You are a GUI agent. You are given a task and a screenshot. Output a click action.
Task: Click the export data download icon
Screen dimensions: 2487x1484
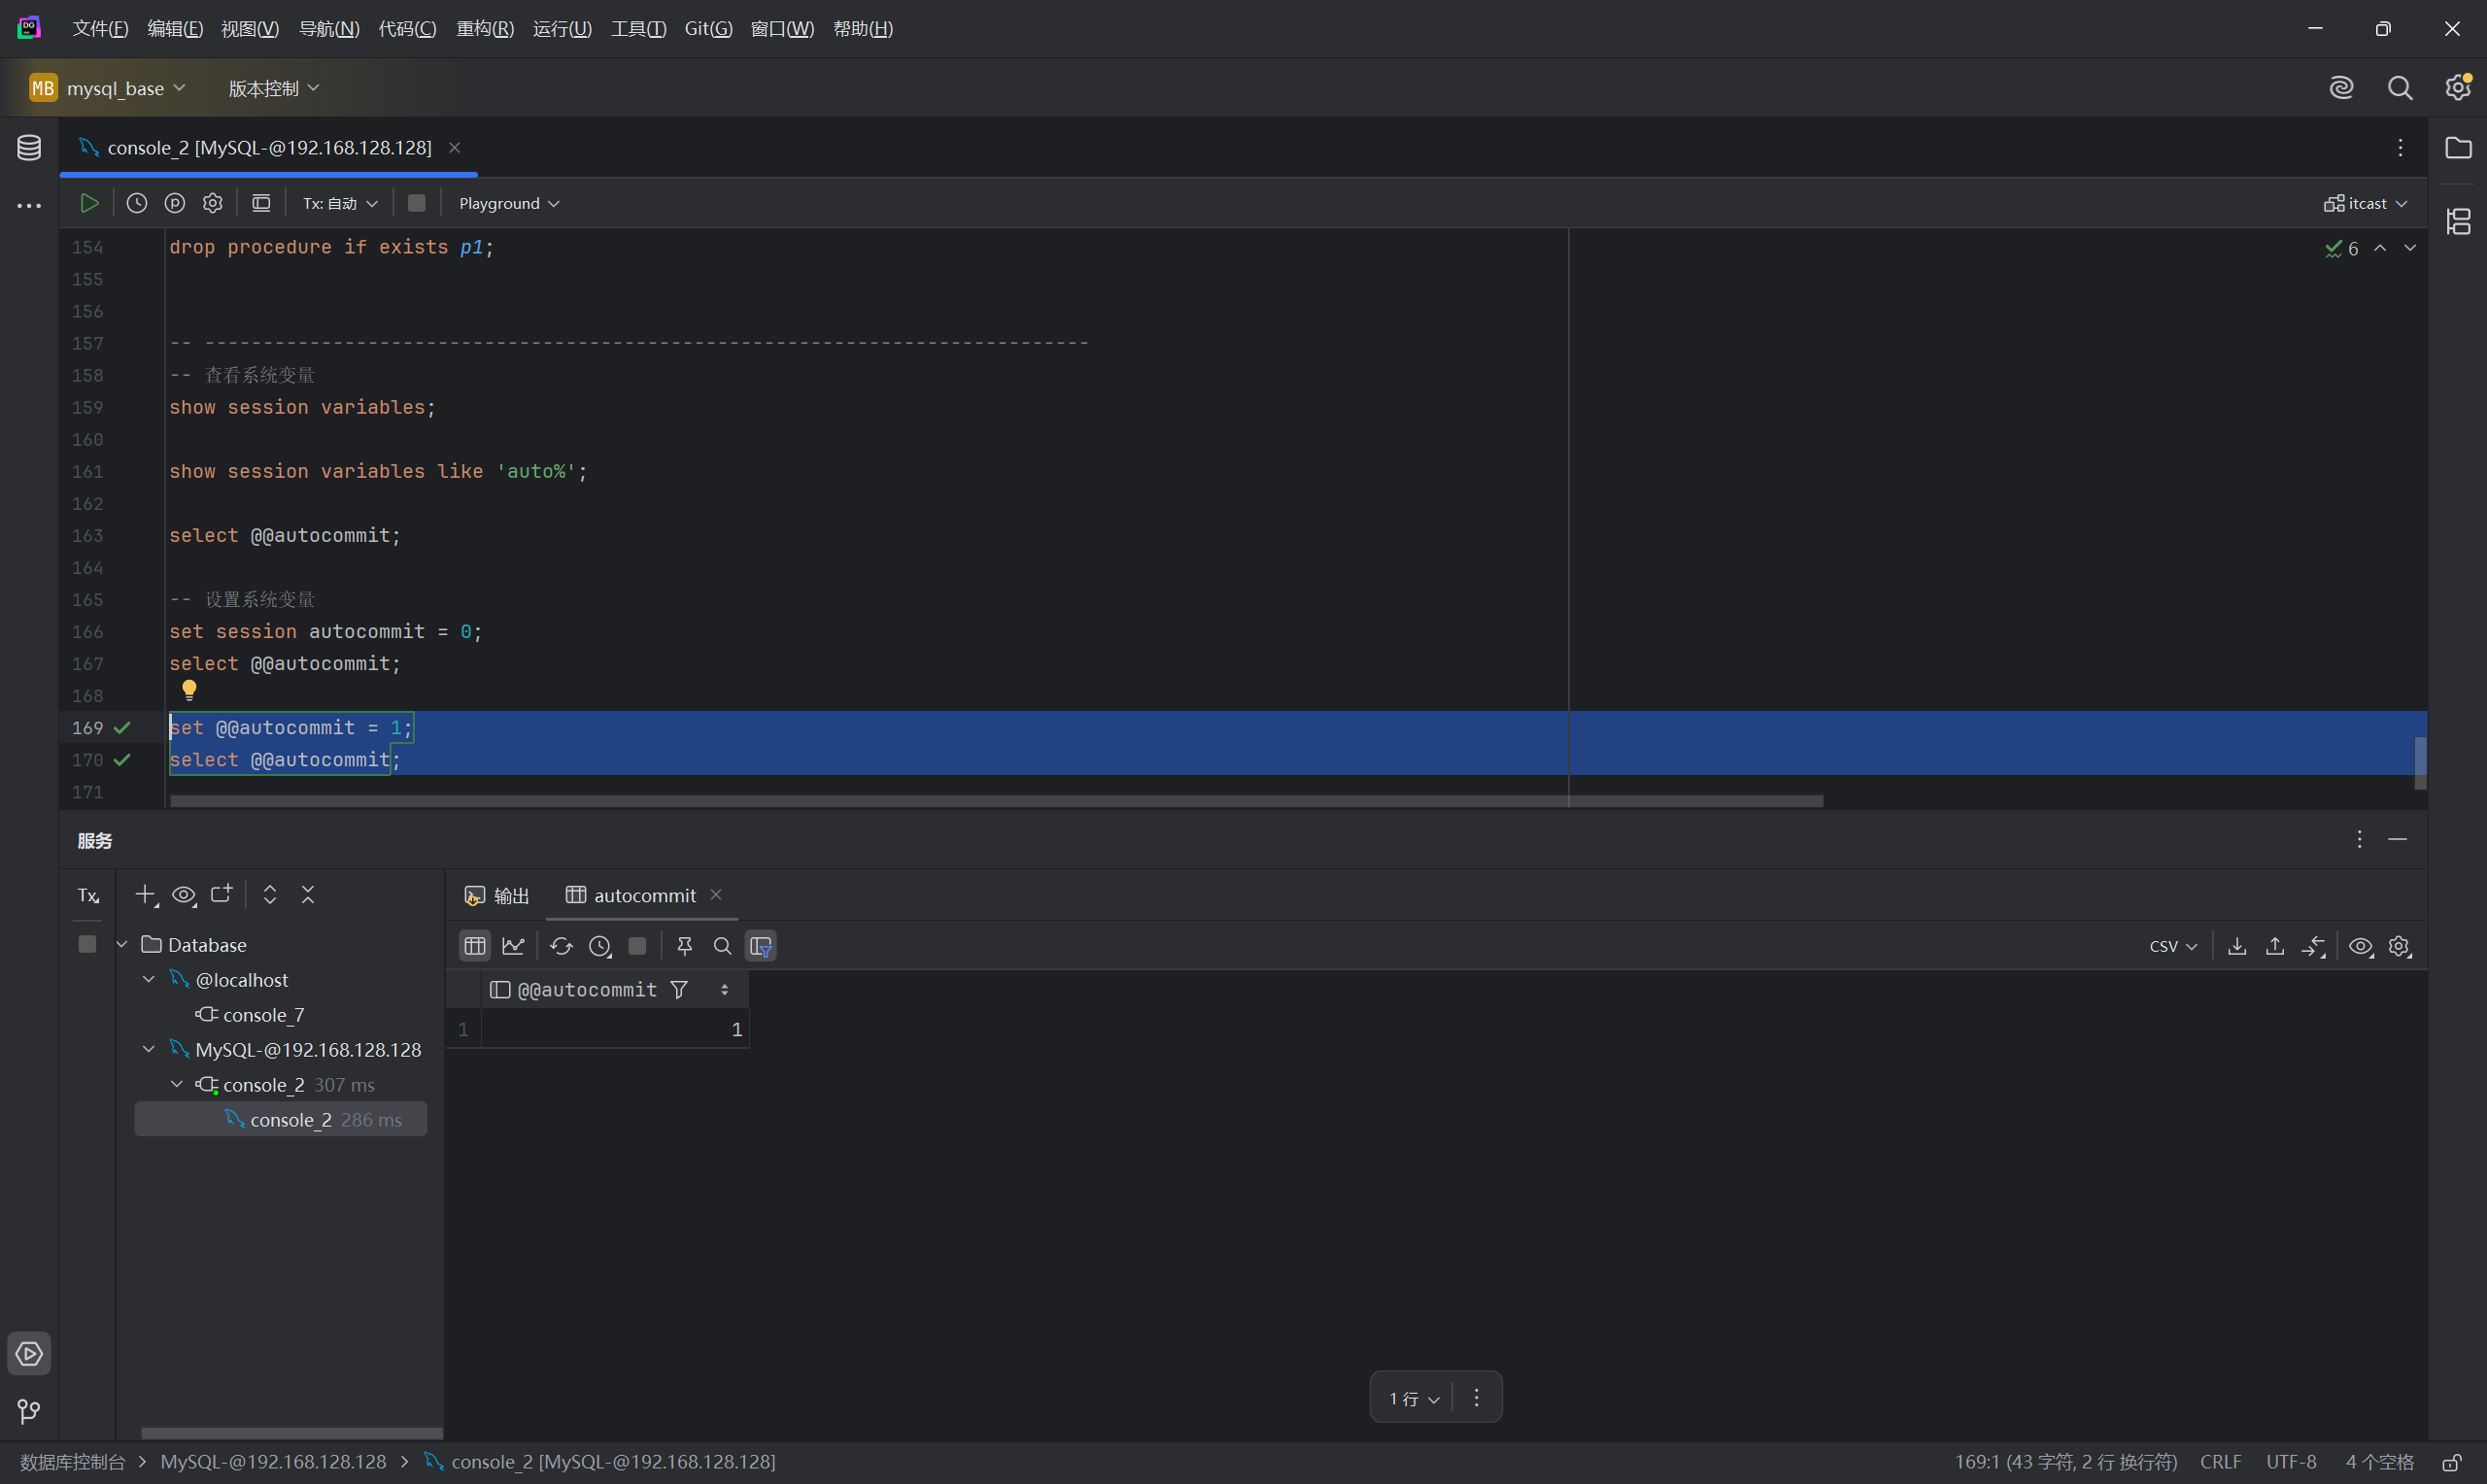click(2237, 946)
